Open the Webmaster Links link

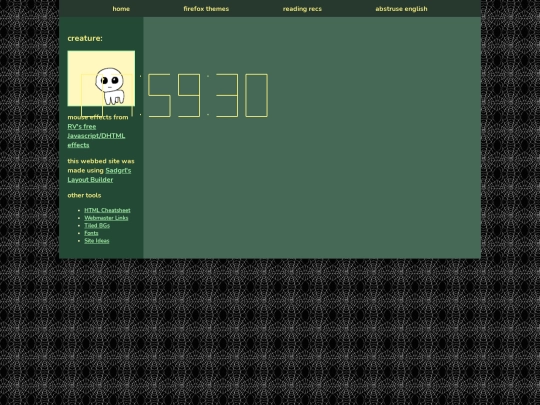click(x=106, y=218)
